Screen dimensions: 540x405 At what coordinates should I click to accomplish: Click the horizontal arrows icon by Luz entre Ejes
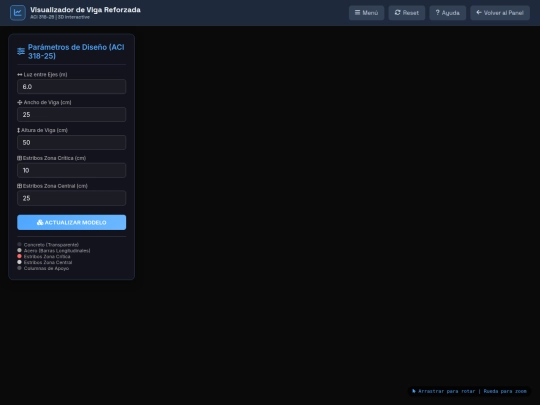(20, 74)
